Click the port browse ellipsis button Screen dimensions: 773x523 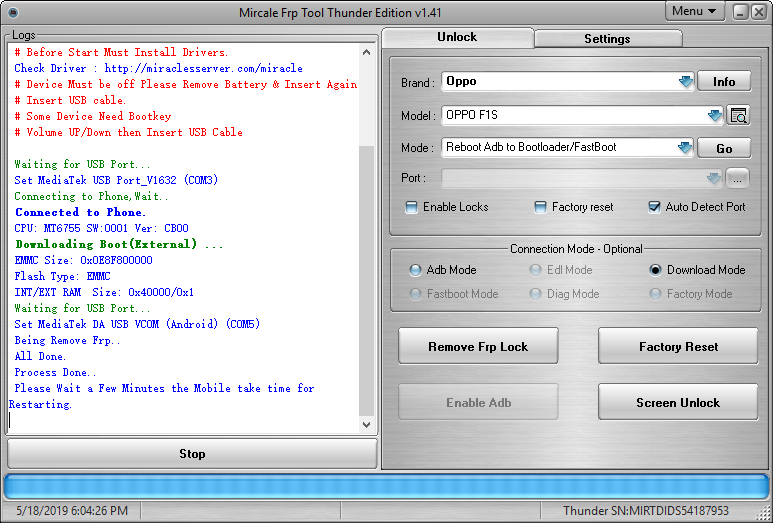tap(738, 179)
